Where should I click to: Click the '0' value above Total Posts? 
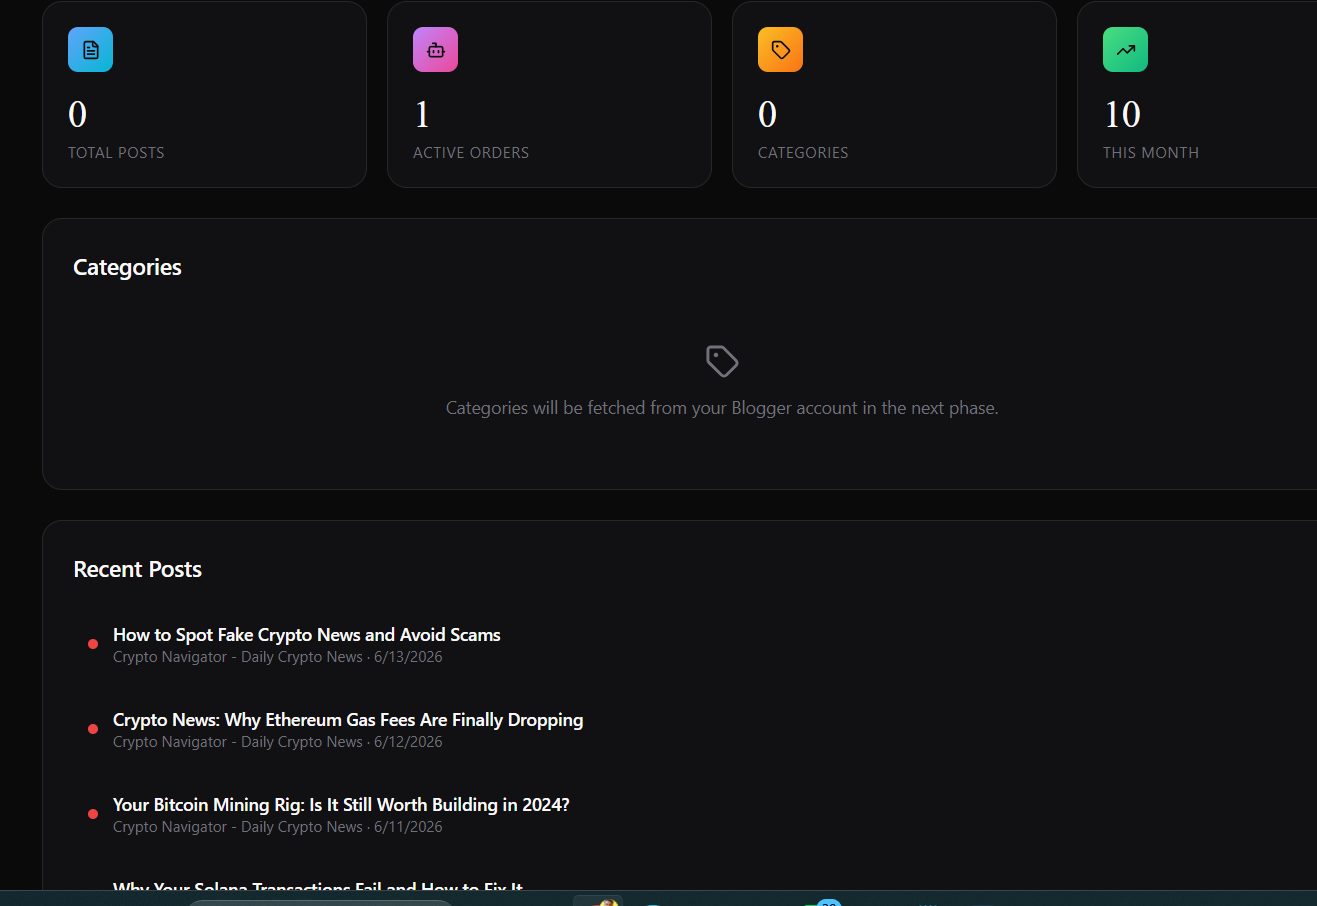coord(77,115)
